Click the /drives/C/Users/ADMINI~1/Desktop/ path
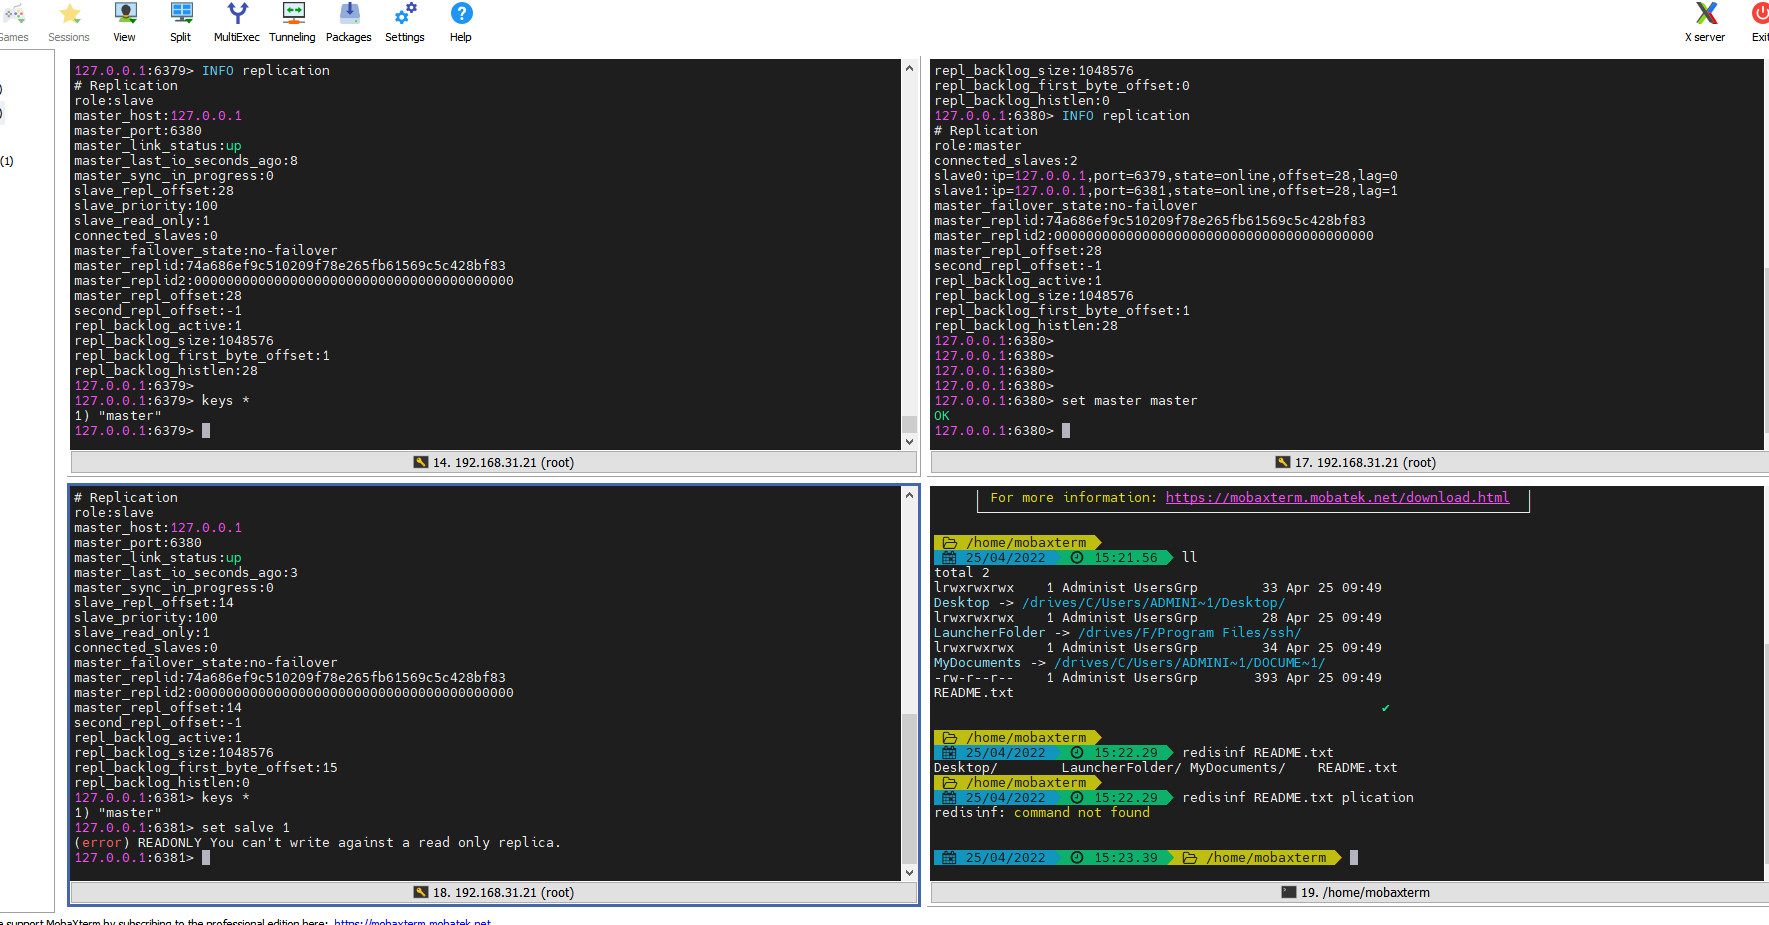The image size is (1769, 925). 1153,603
